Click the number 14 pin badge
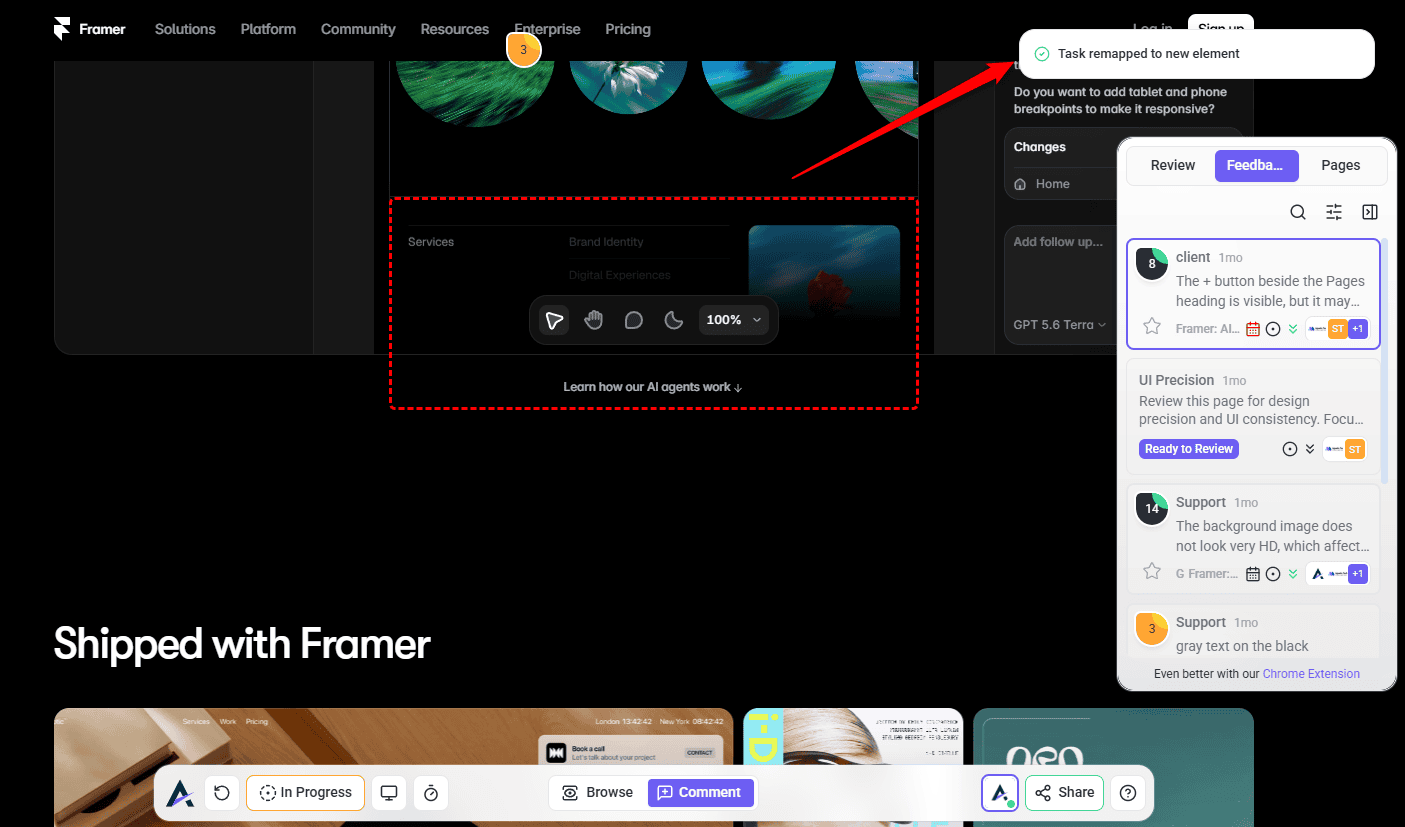This screenshot has height=827, width=1405. click(x=1152, y=509)
